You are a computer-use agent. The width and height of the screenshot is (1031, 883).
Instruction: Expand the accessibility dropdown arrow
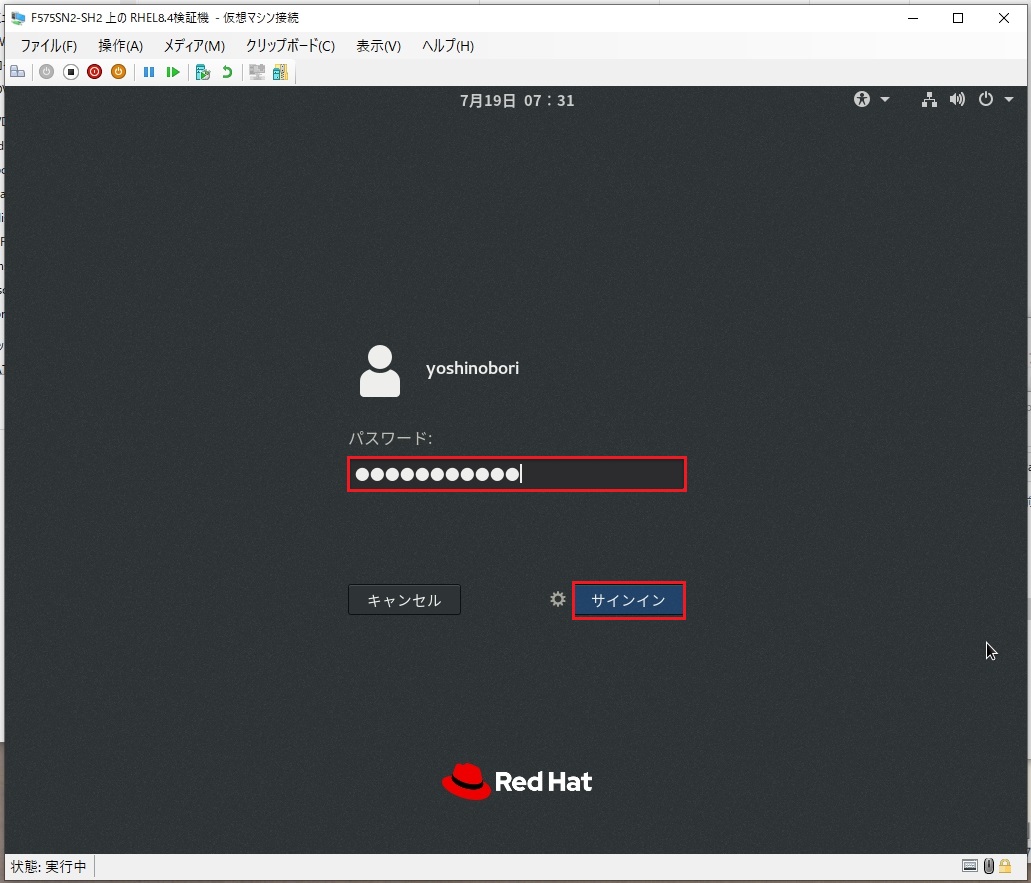tap(884, 99)
